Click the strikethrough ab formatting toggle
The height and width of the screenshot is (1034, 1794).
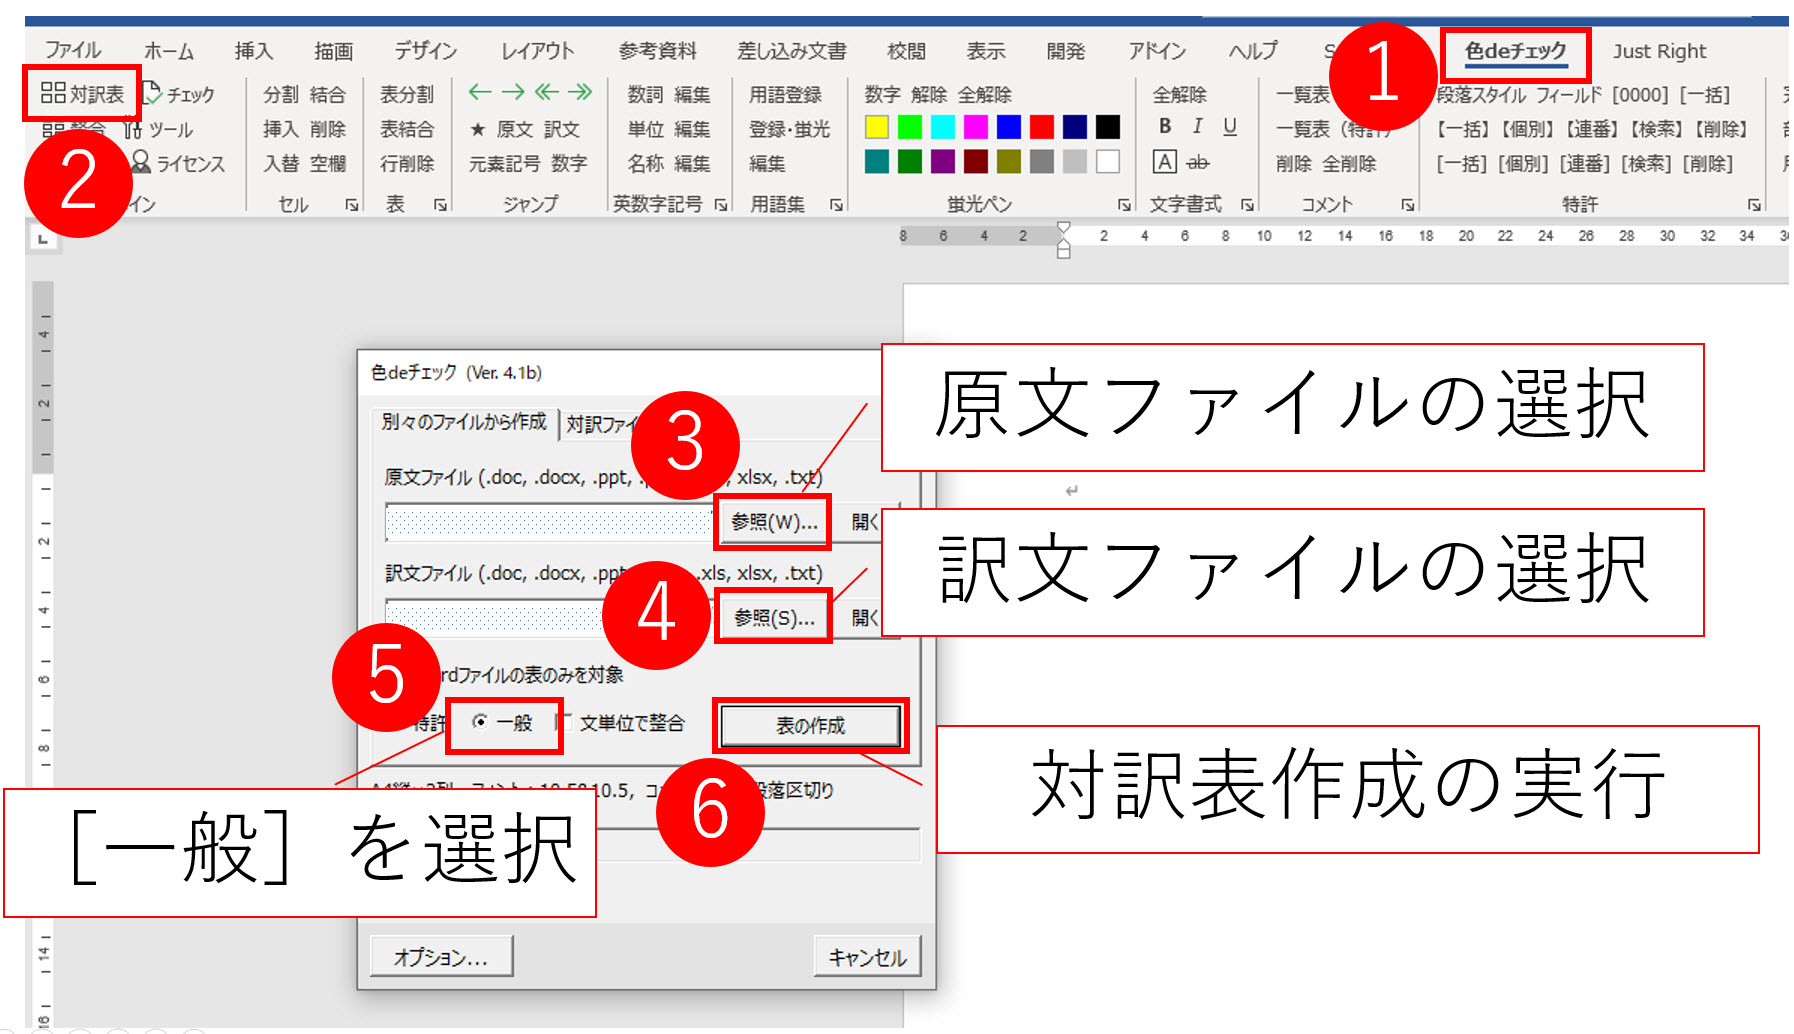1197,162
